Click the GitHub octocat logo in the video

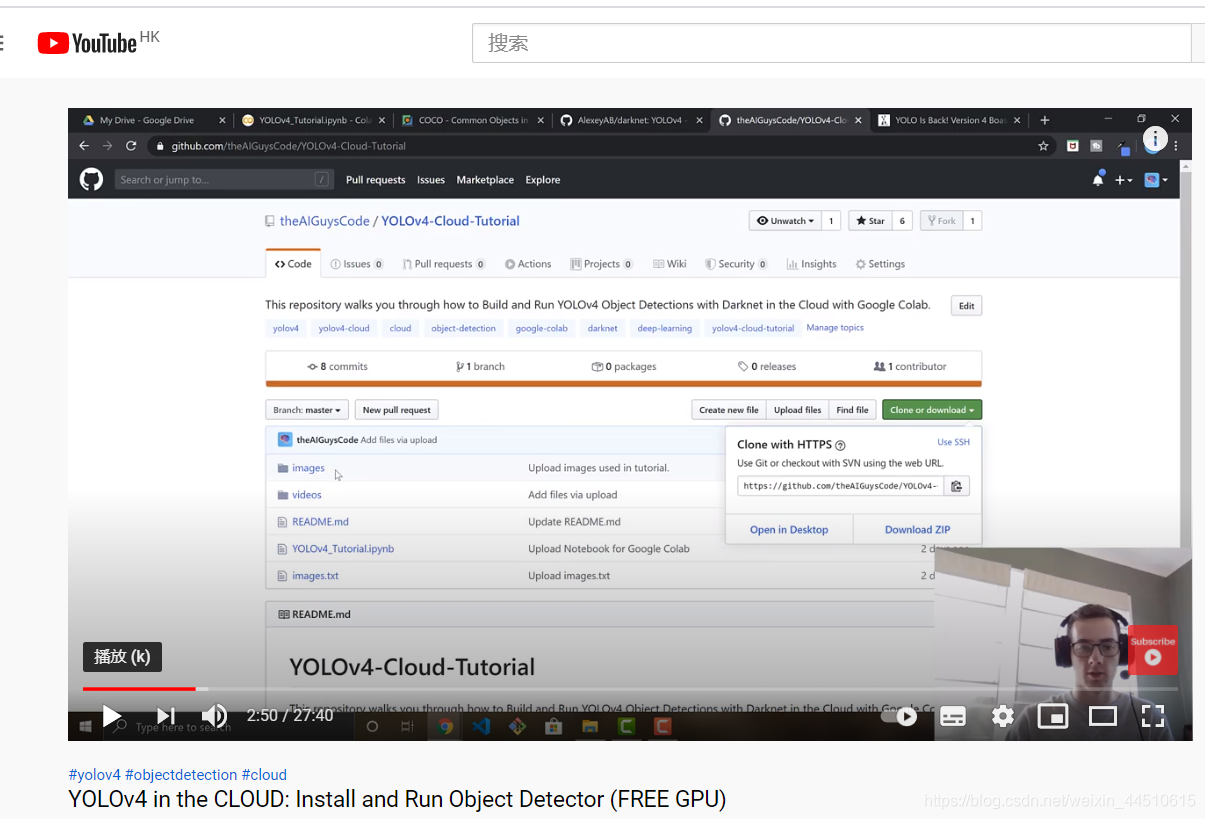click(x=91, y=179)
